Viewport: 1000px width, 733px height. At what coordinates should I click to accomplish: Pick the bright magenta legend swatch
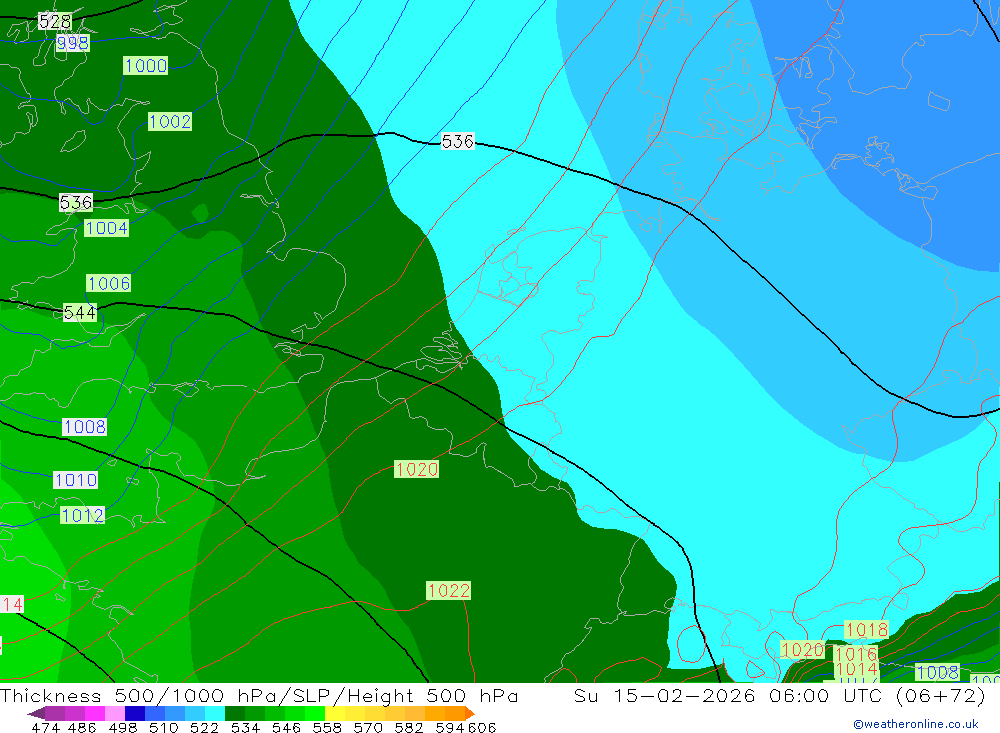coord(94,713)
